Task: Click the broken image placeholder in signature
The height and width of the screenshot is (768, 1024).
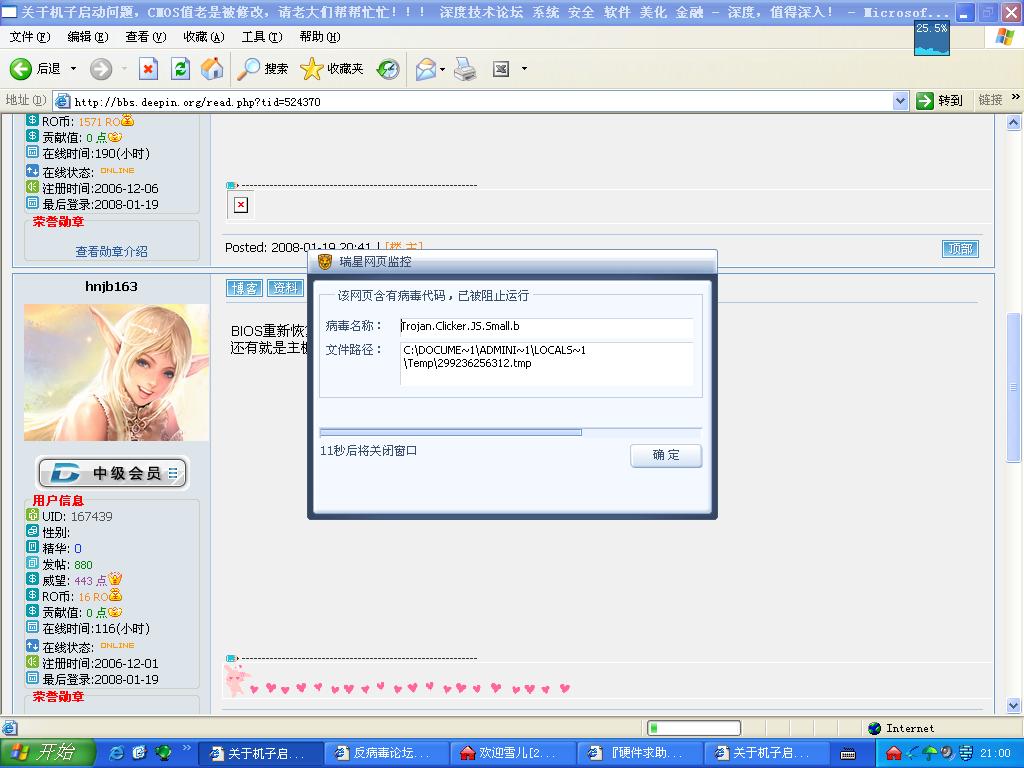Action: [241, 205]
